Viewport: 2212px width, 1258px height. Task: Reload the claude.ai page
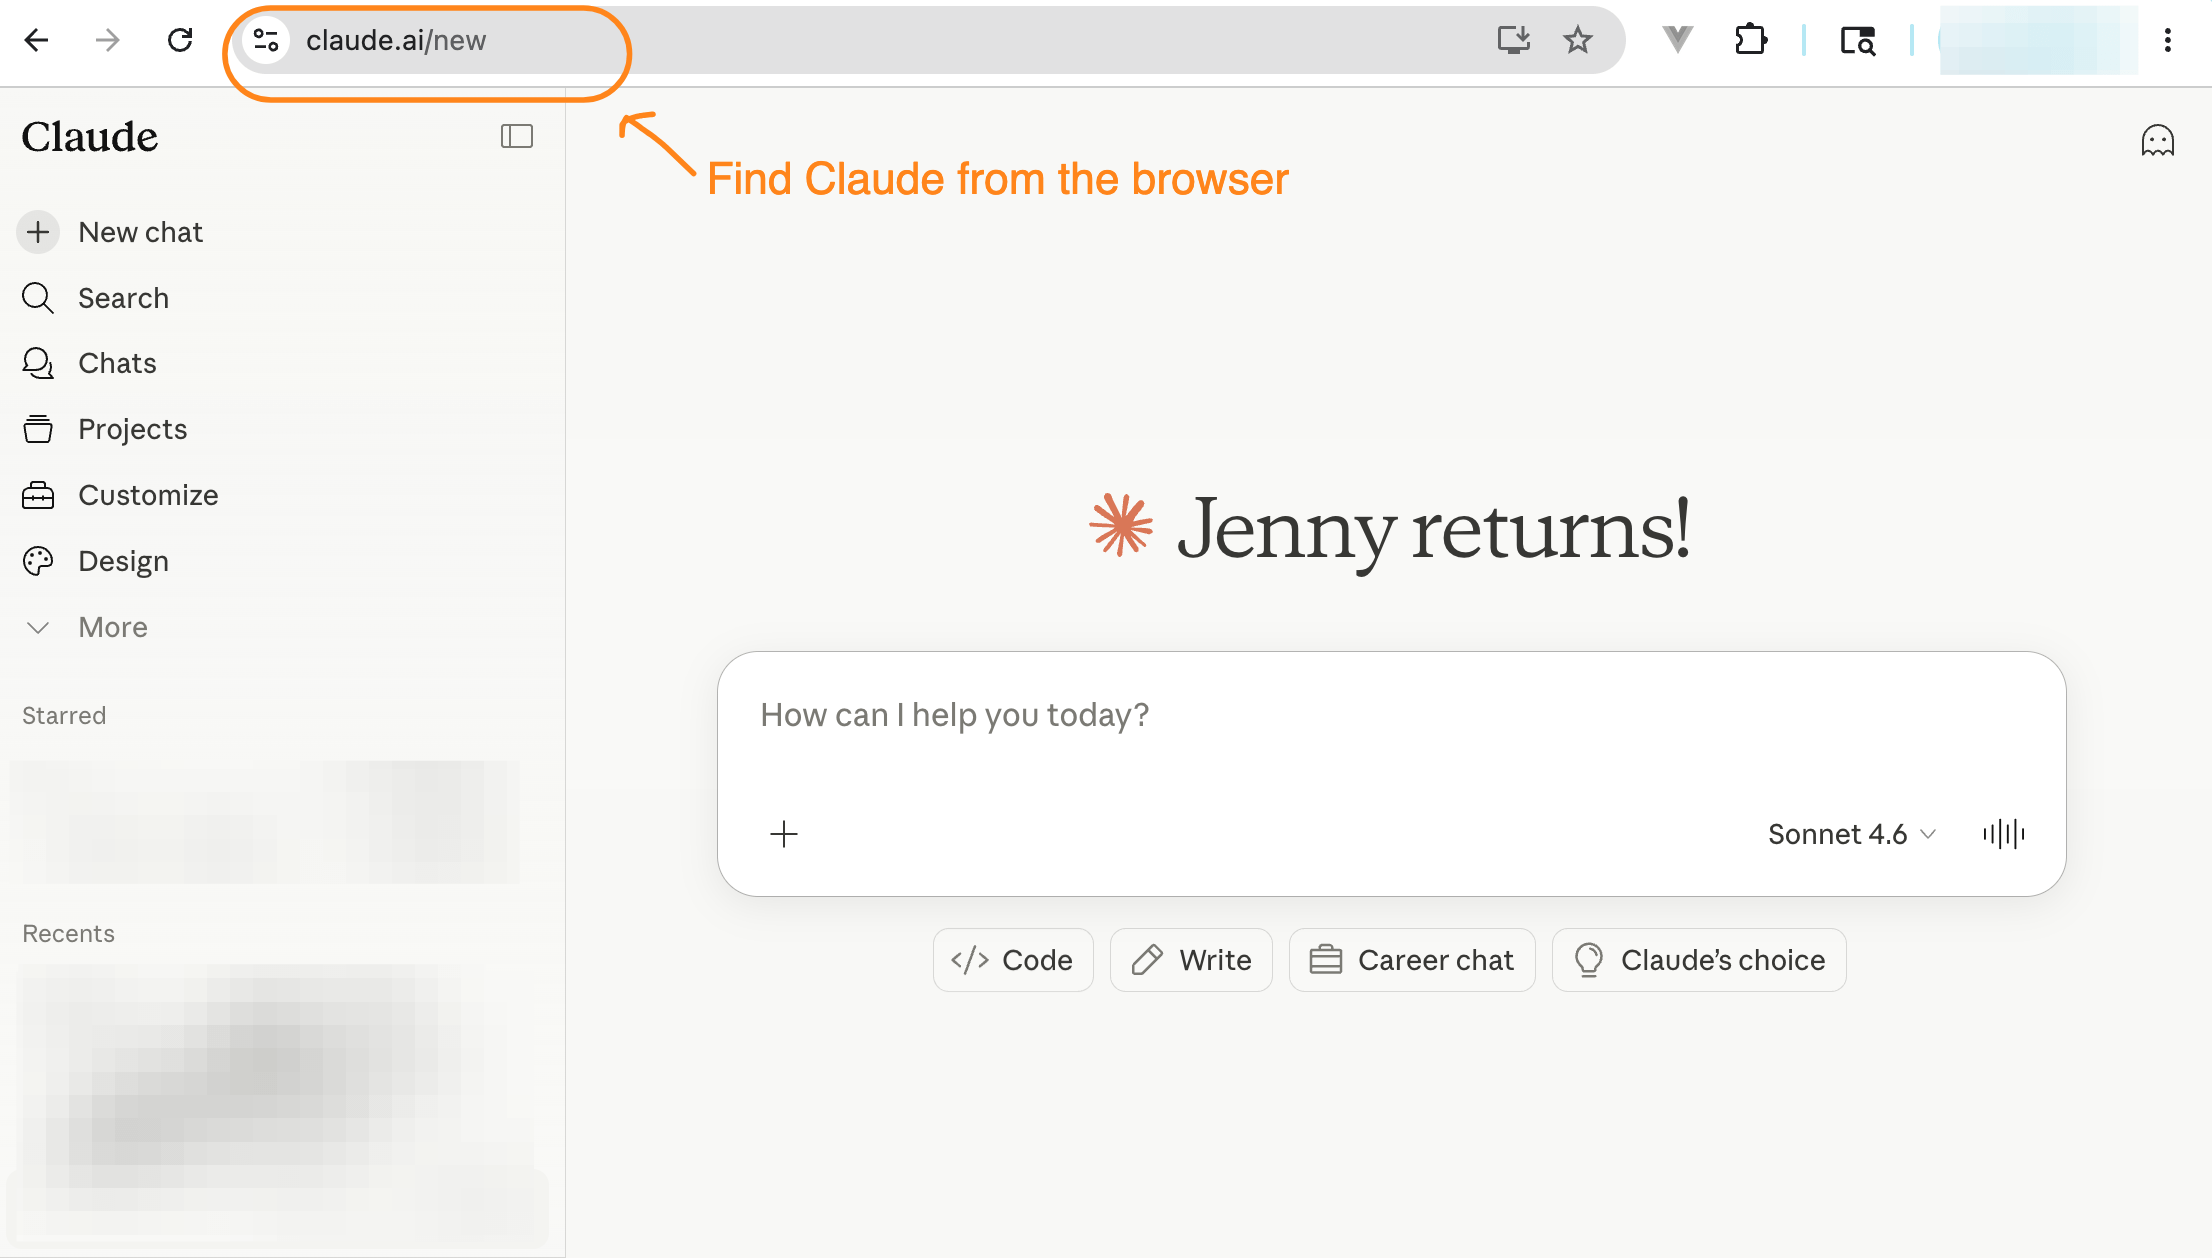point(180,40)
